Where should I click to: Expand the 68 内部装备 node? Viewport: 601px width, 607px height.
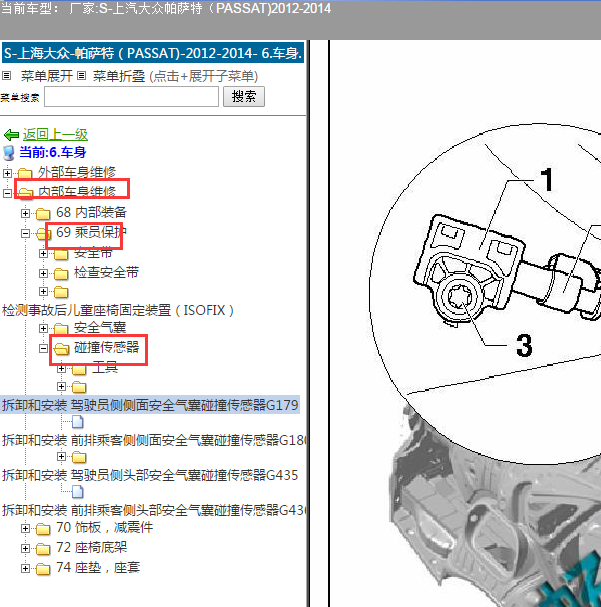pyautogui.click(x=25, y=213)
